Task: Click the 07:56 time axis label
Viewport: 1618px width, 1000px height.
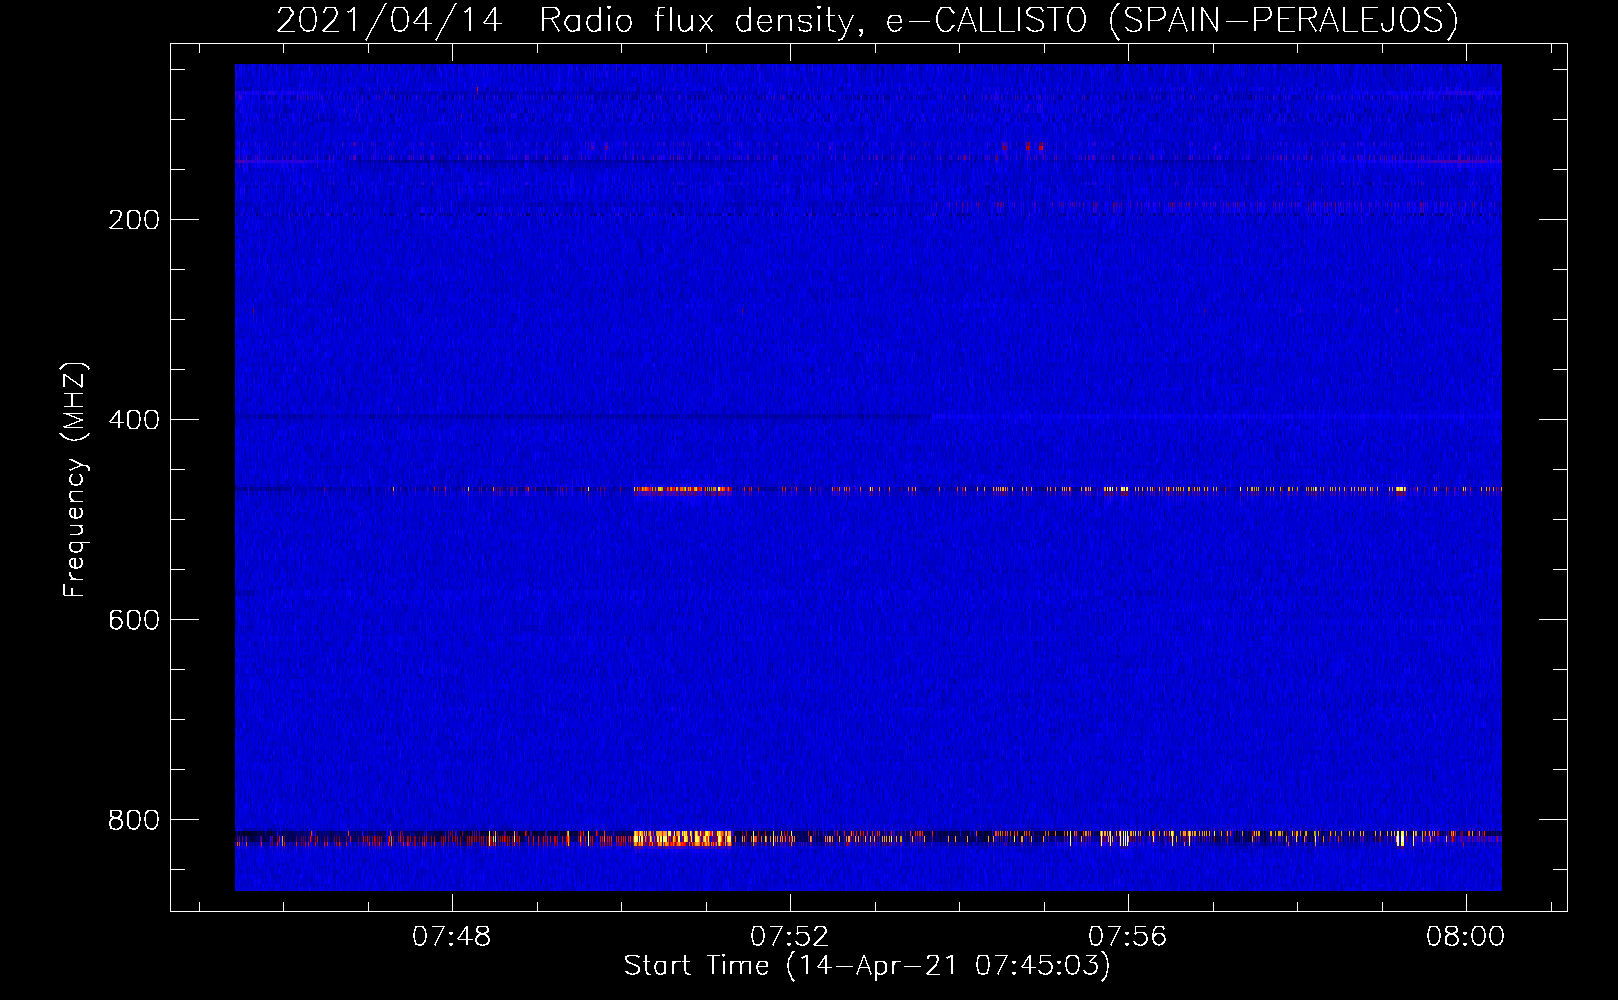Action: [x=1128, y=936]
